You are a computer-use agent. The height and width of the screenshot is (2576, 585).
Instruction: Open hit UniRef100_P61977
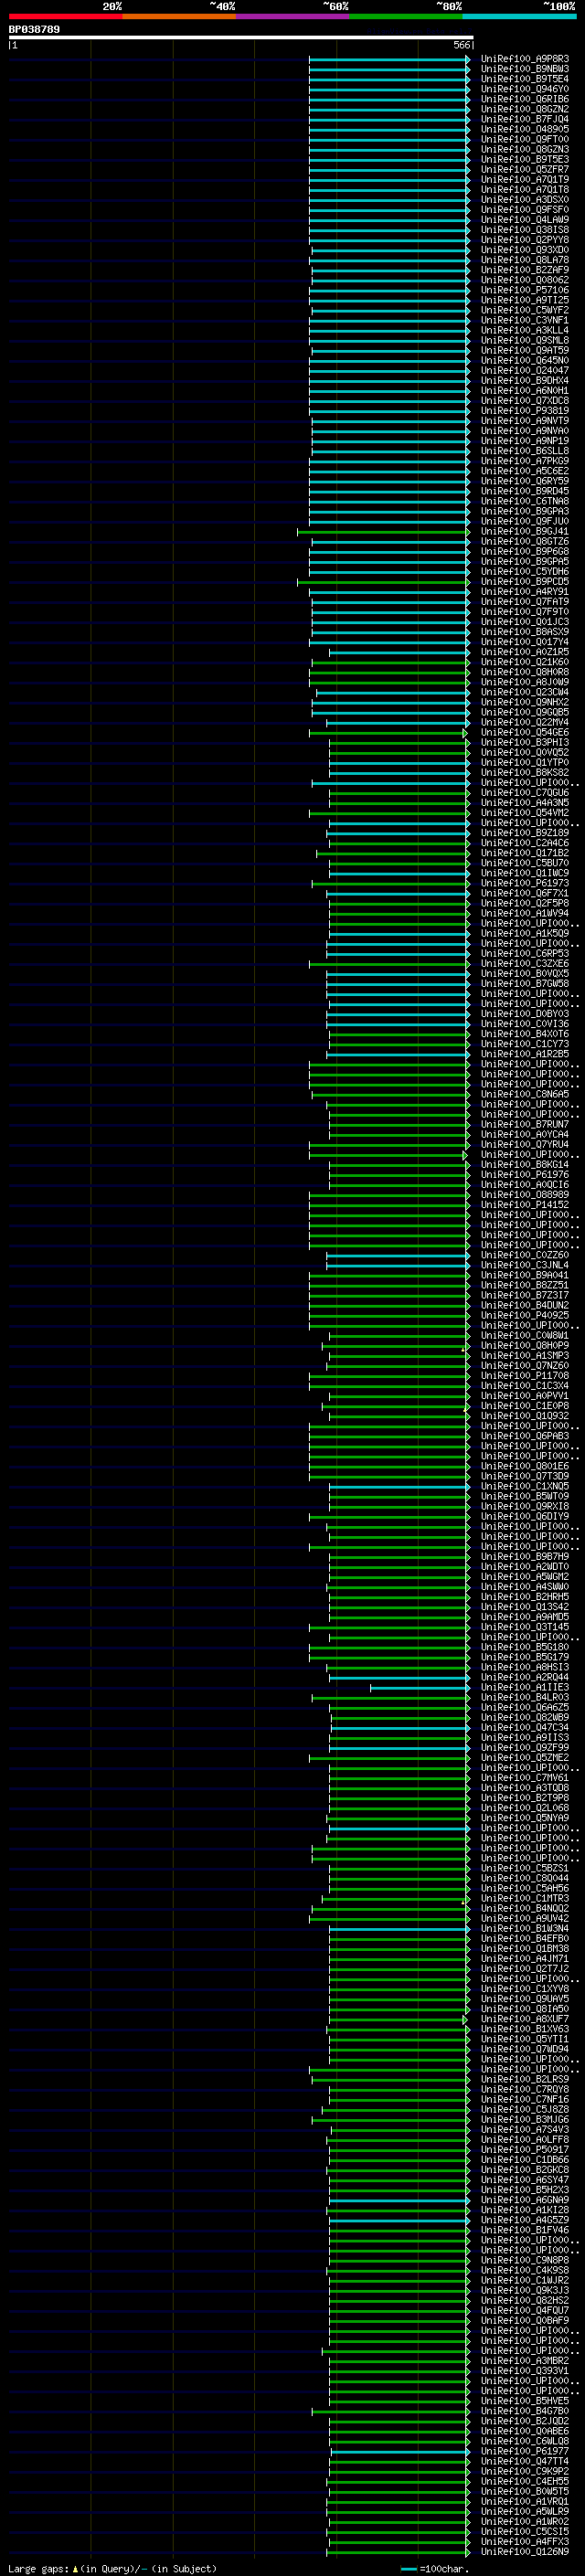point(524,2451)
